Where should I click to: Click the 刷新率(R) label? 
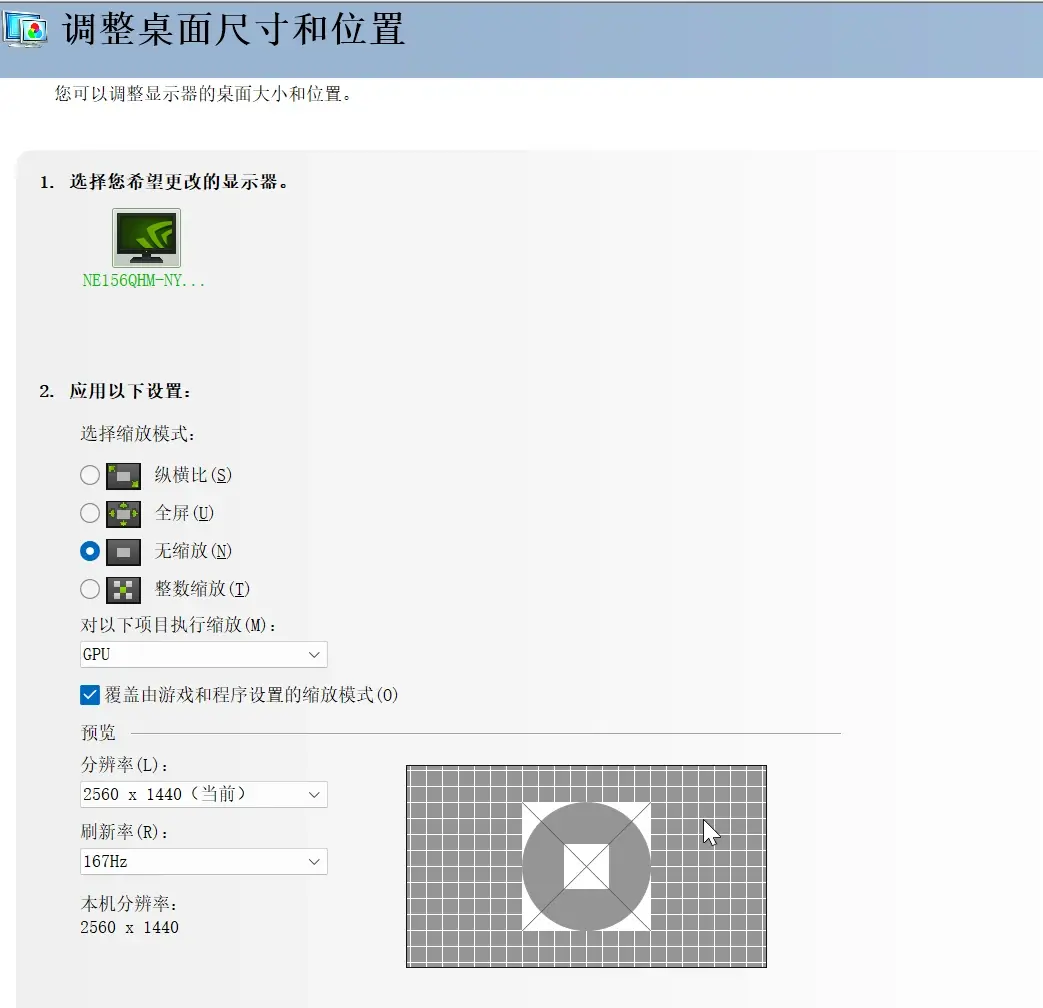coord(124,832)
